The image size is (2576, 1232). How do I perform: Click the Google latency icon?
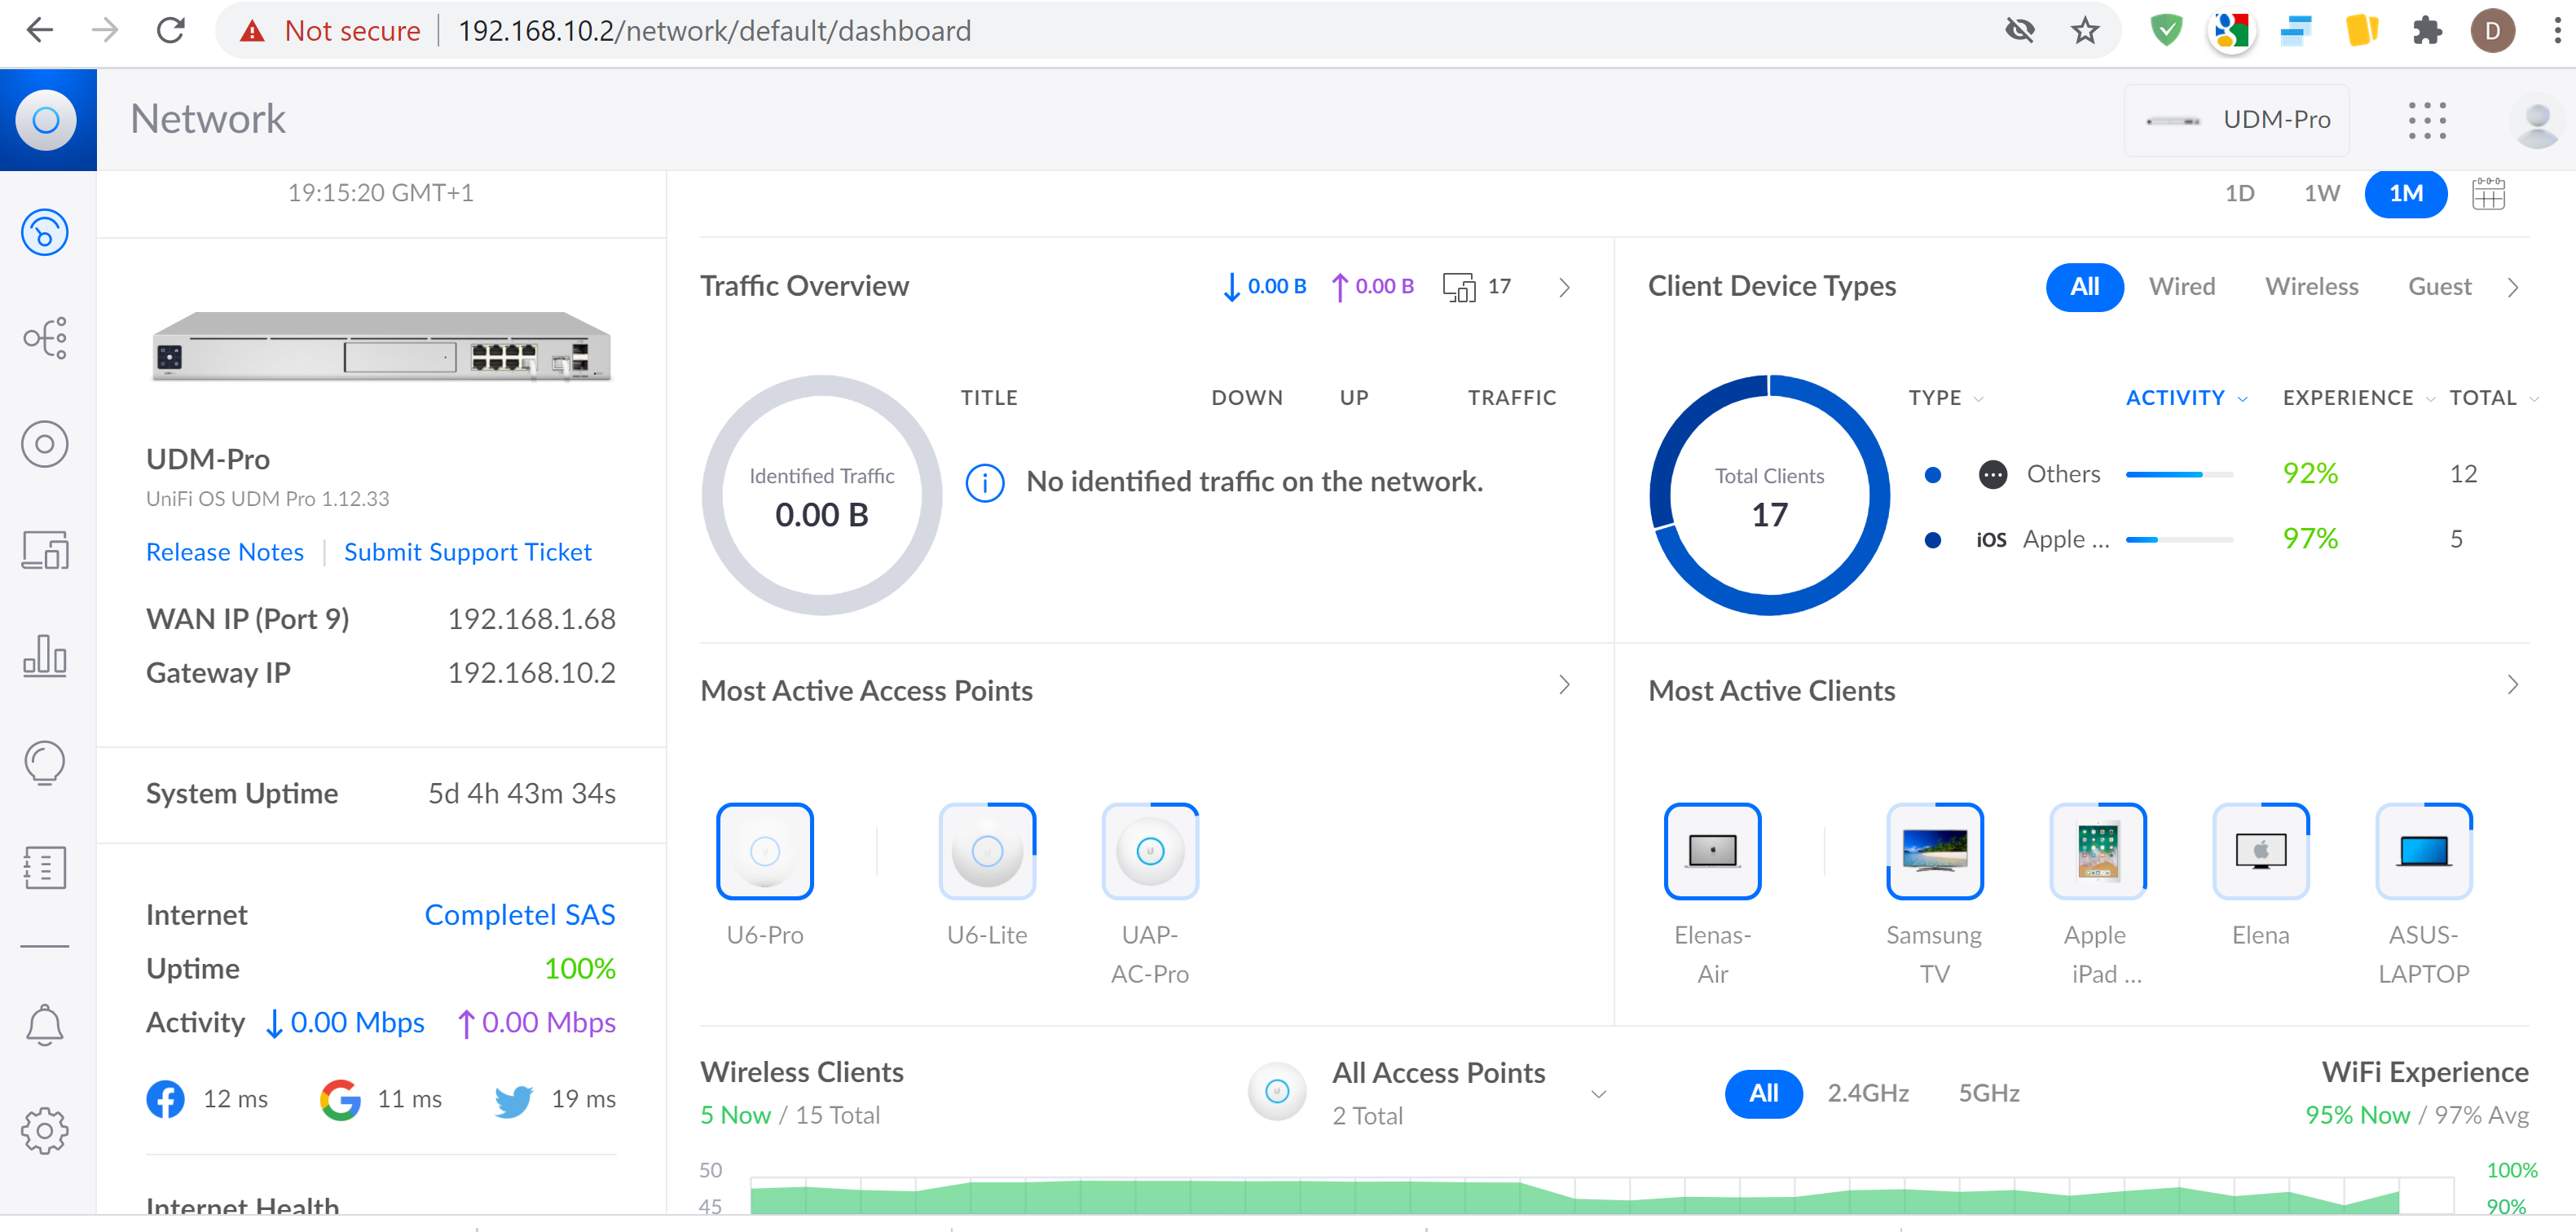[x=341, y=1099]
